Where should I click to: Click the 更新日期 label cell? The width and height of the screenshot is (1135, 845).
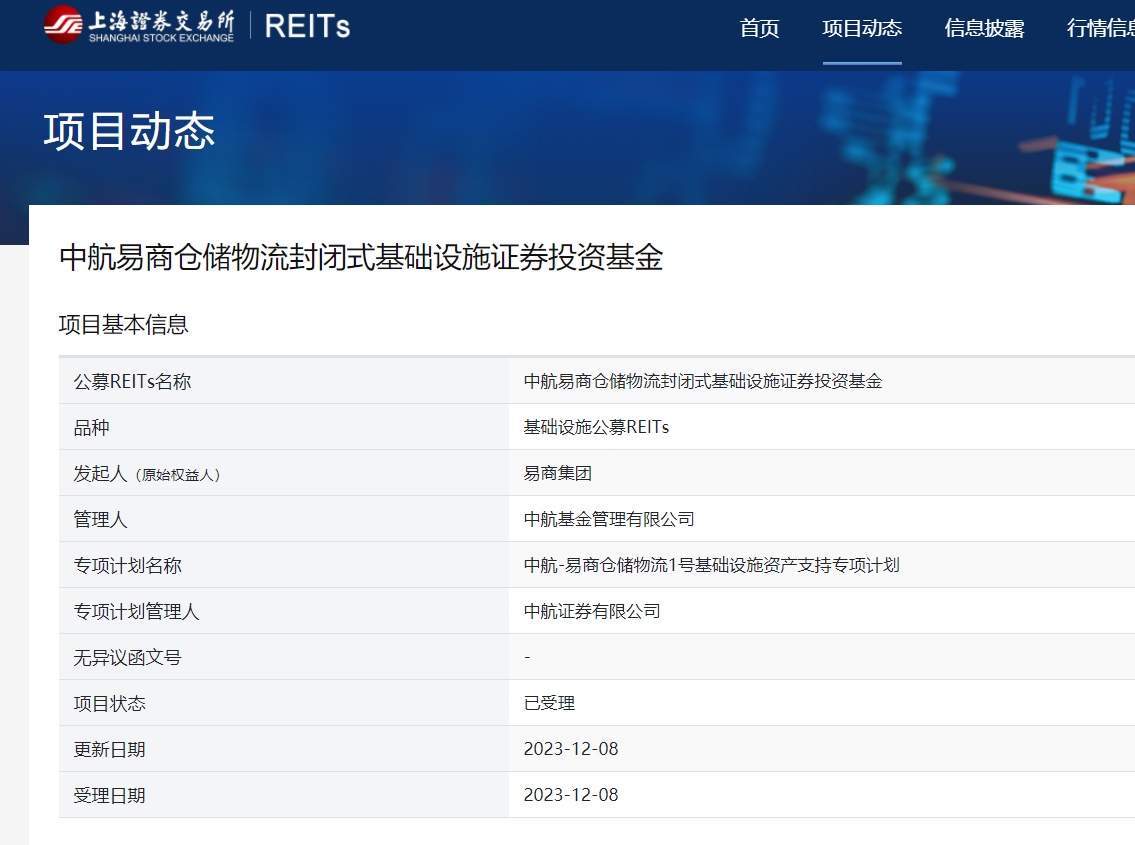click(284, 749)
